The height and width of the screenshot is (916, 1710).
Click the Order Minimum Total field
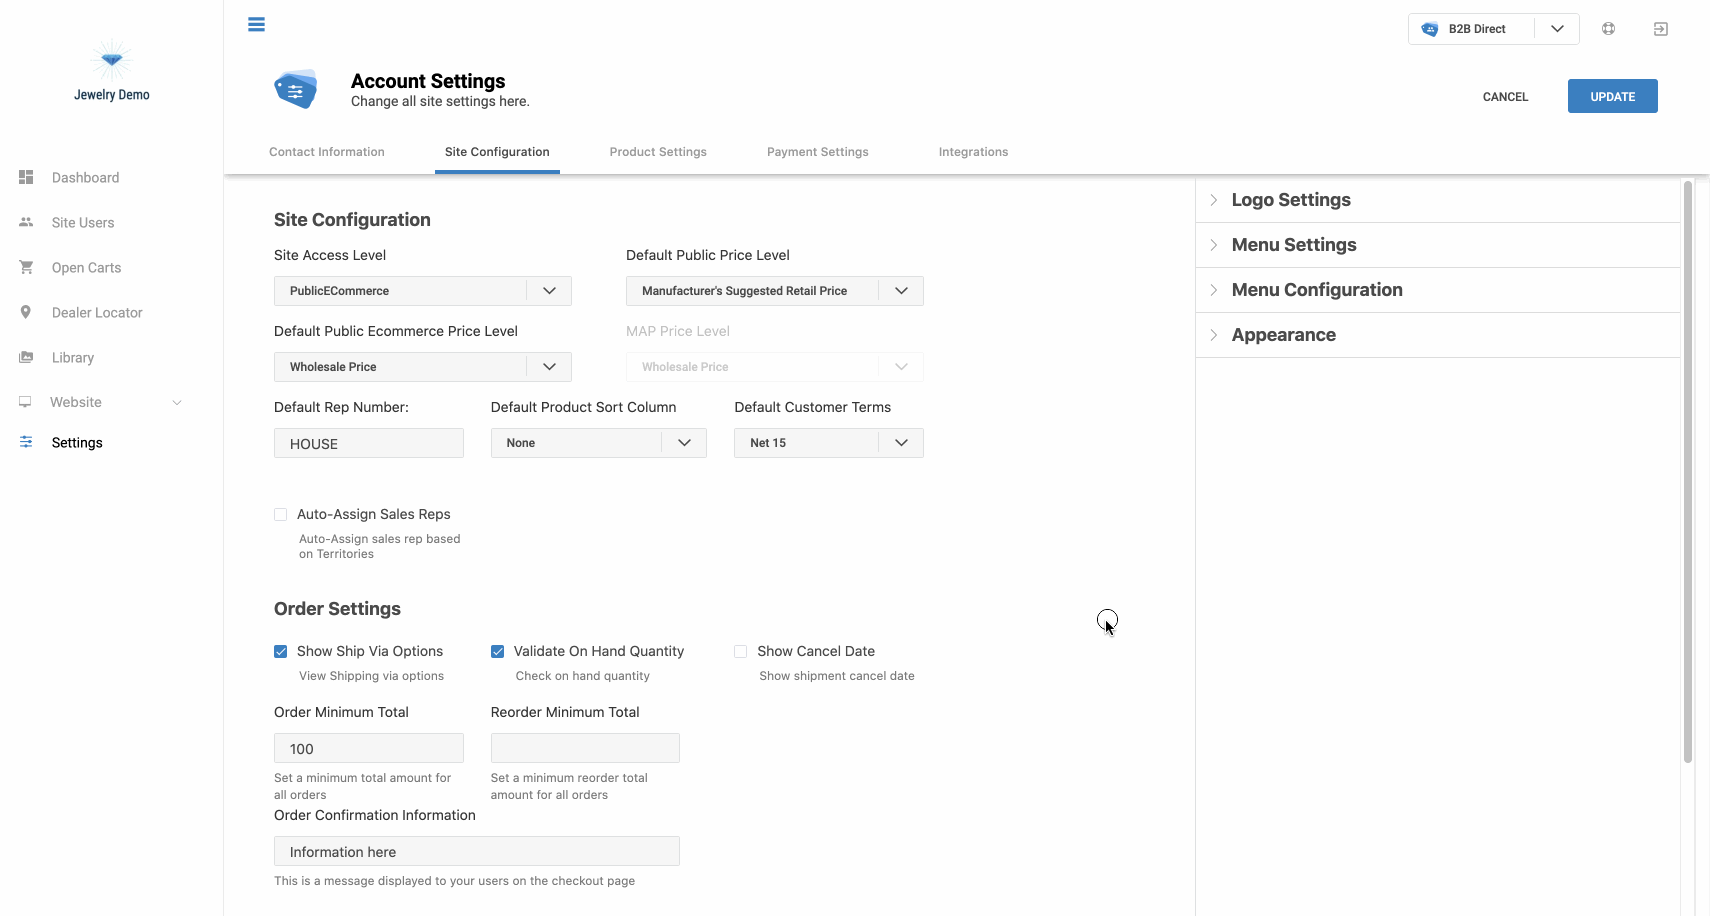pyautogui.click(x=368, y=748)
